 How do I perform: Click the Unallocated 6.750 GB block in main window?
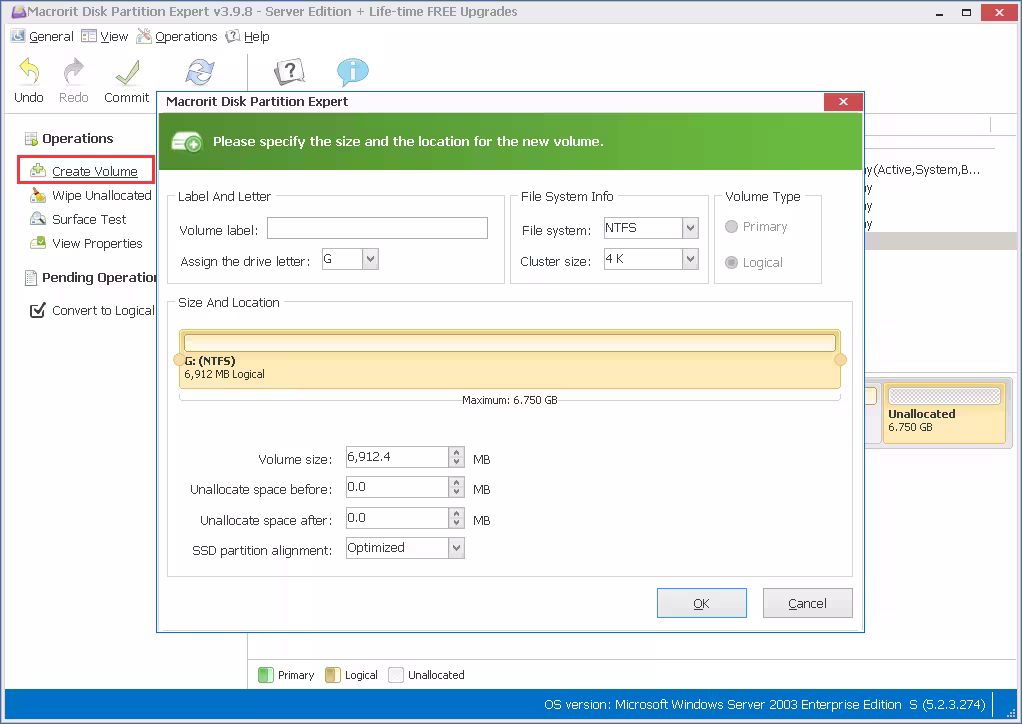point(944,413)
